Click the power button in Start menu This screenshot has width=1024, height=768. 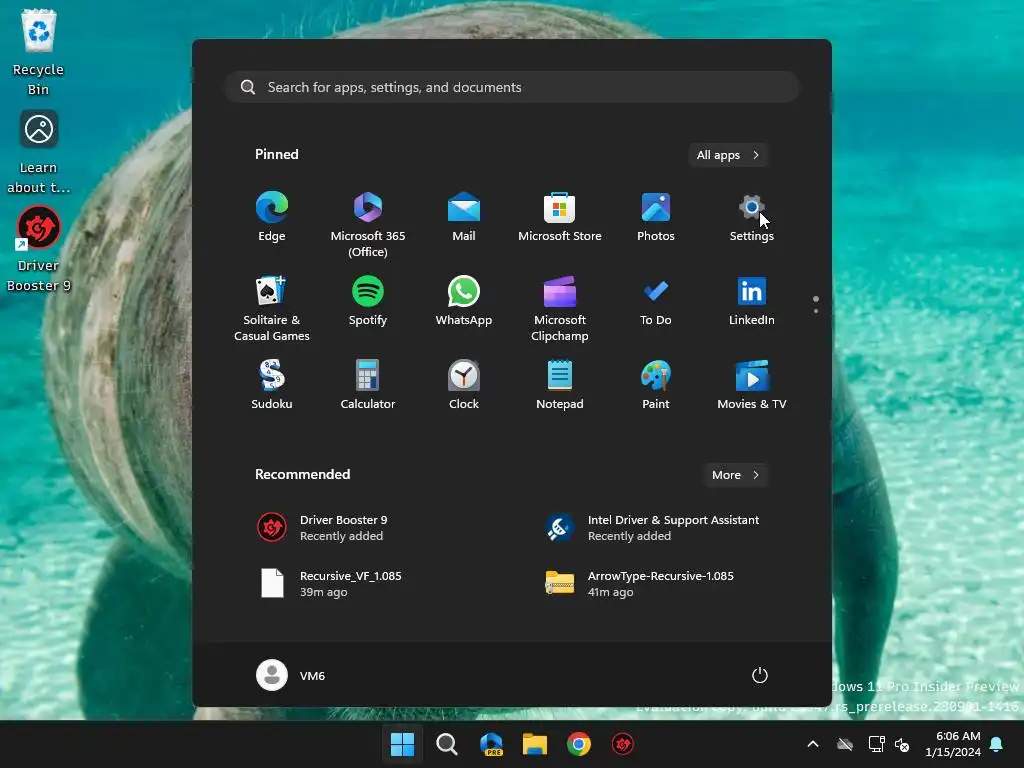760,675
